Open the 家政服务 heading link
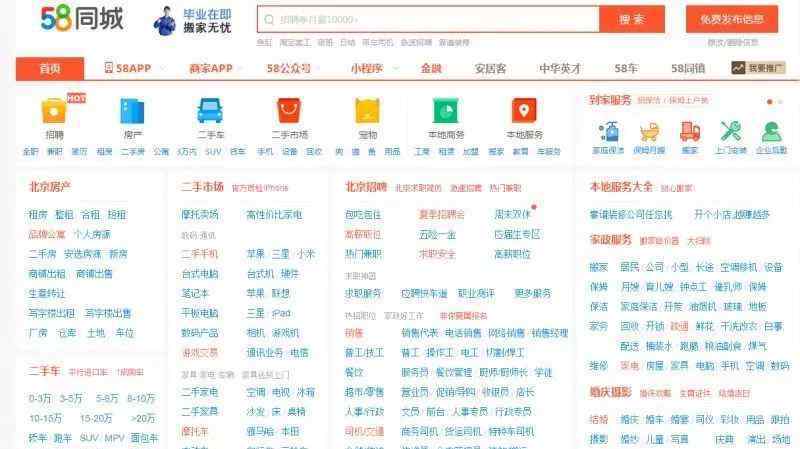Screen dimensions: 800x449 point(611,239)
